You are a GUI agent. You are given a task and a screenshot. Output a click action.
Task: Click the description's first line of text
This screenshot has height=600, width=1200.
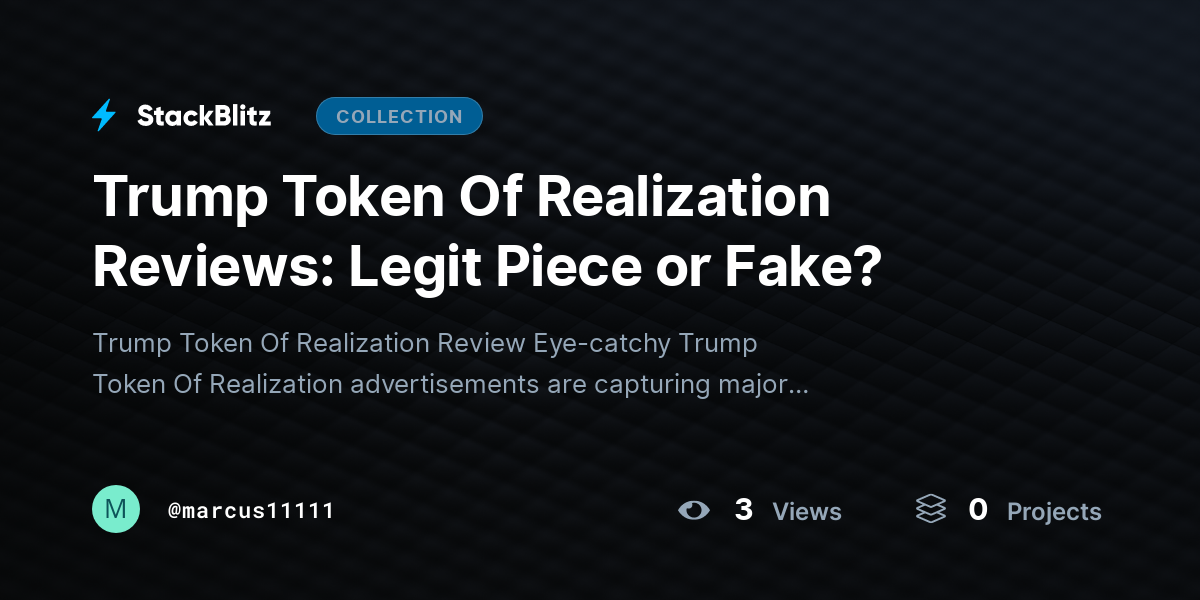pos(425,344)
